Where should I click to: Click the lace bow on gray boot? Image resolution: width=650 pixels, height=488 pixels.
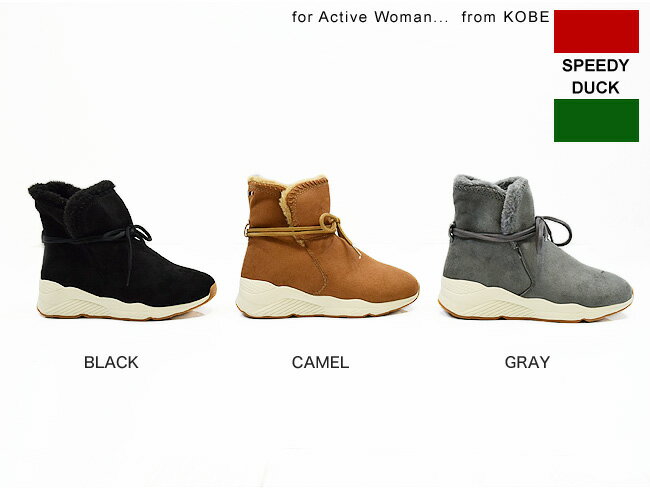pyautogui.click(x=553, y=231)
